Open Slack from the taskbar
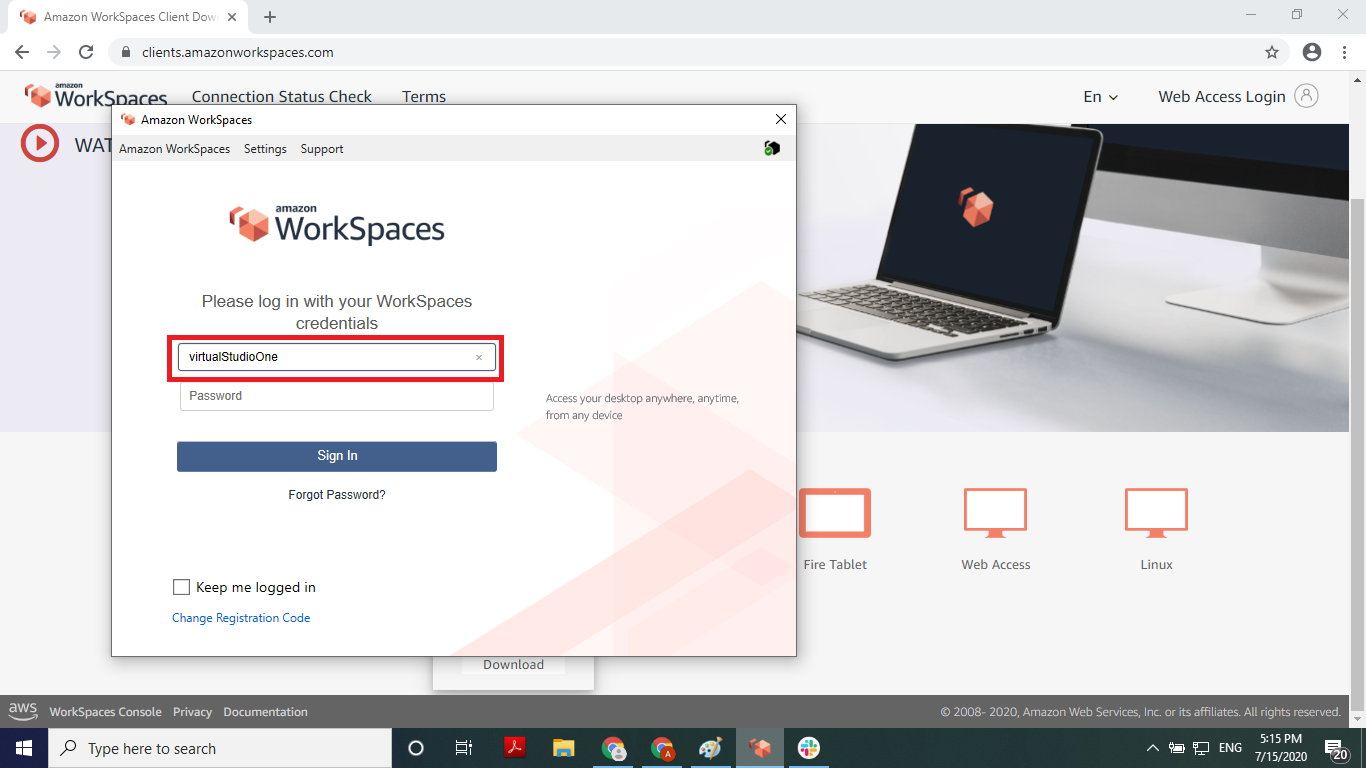This screenshot has height=768, width=1366. (x=809, y=748)
